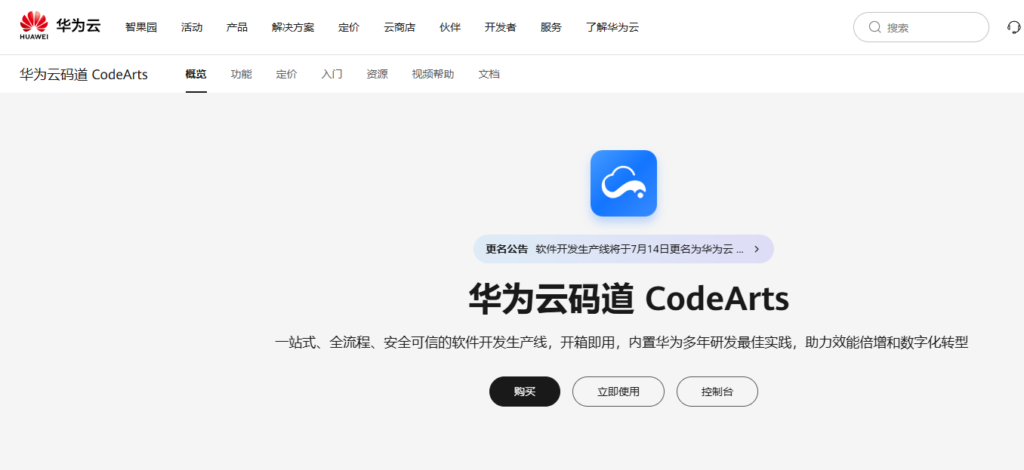Click the 立即使用 button

[618, 392]
